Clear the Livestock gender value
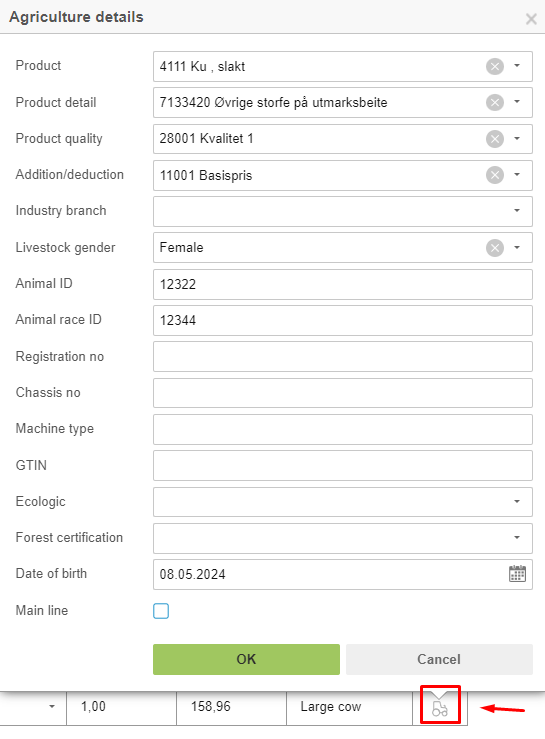This screenshot has width=545, height=739. pos(495,247)
